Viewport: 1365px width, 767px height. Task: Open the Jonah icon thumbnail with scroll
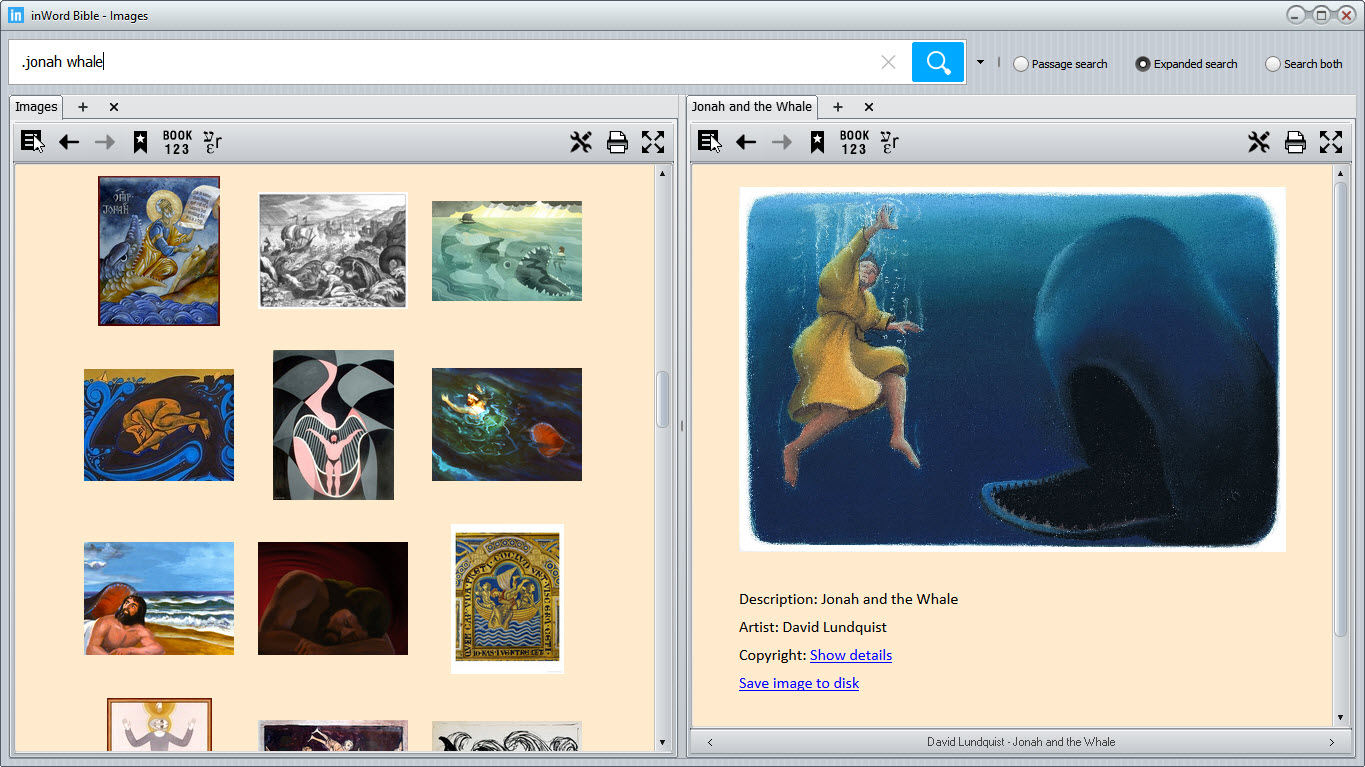click(x=159, y=251)
